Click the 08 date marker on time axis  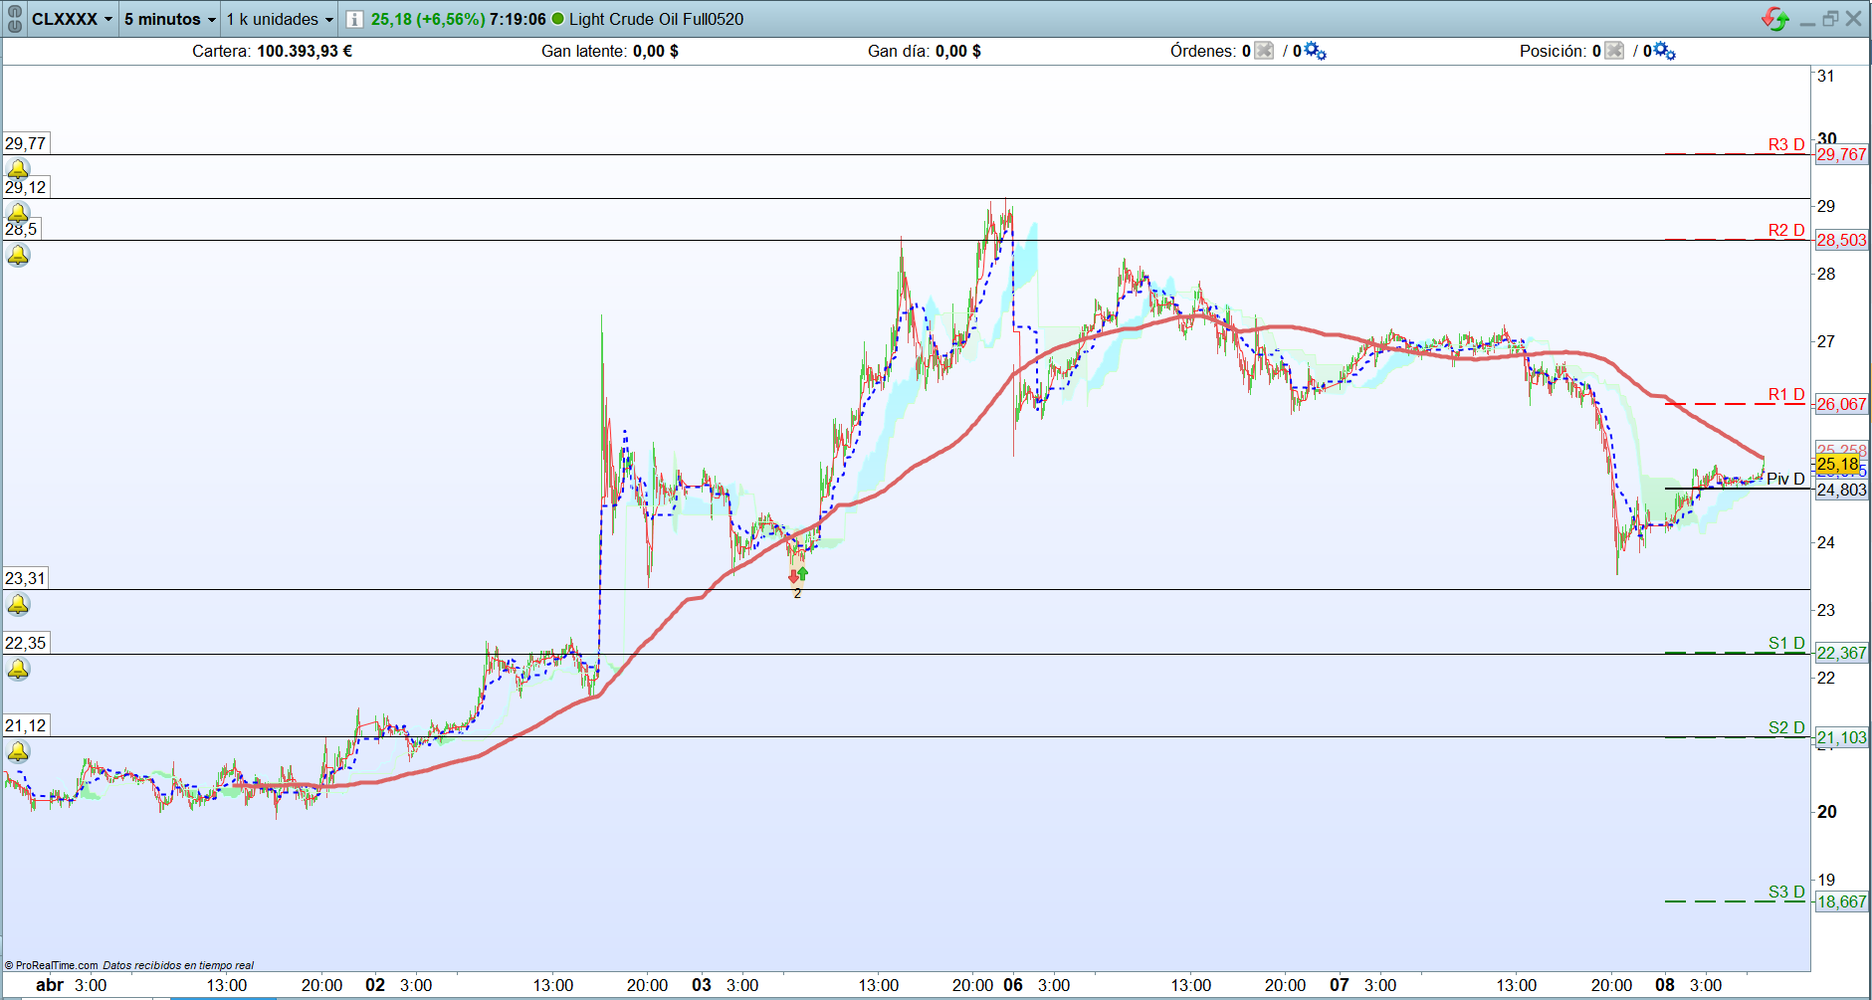point(1664,985)
